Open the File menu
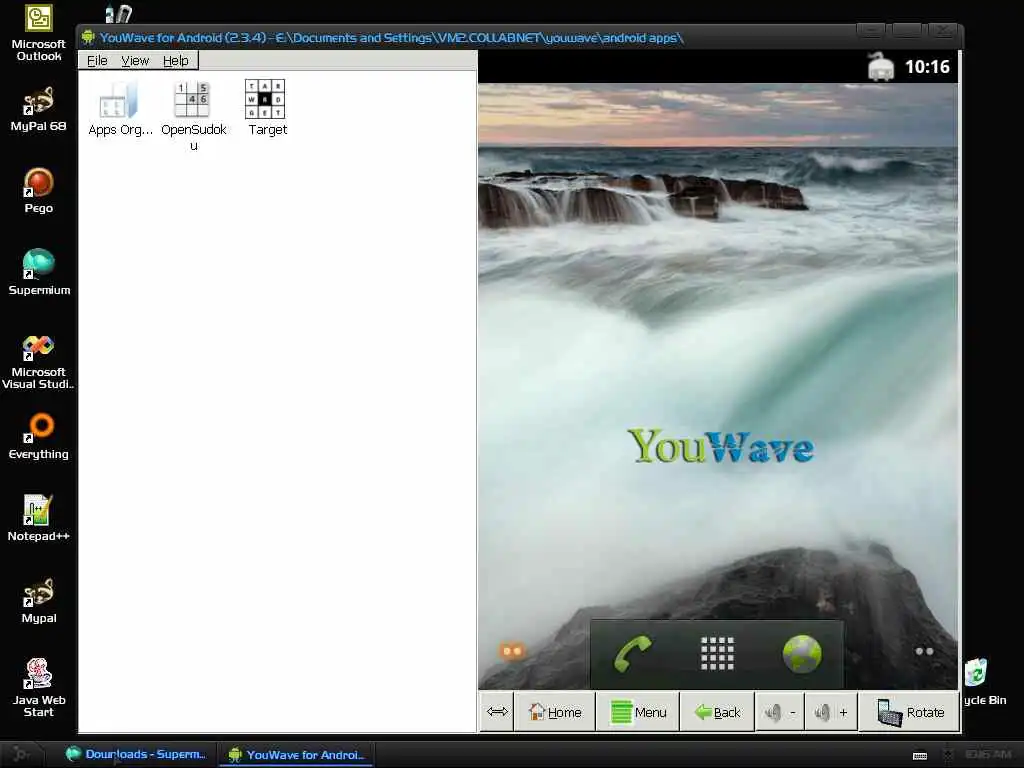The height and width of the screenshot is (768, 1024). (x=97, y=61)
